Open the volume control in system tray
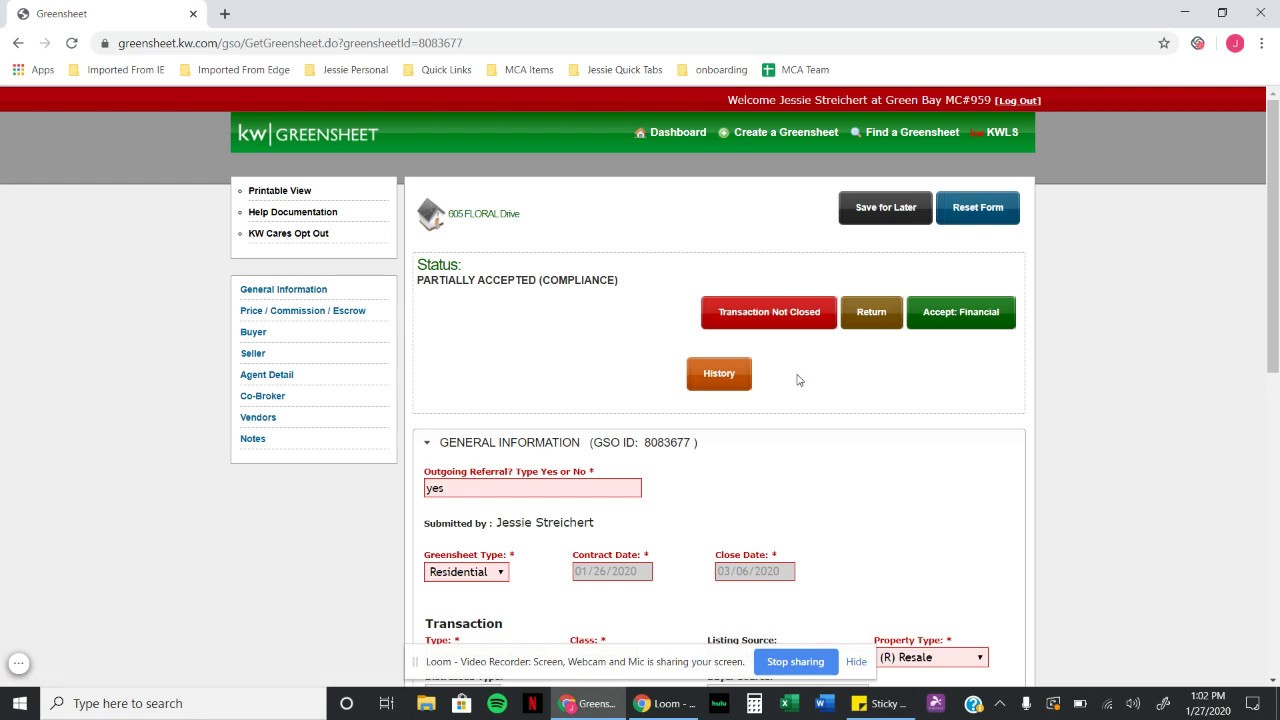 [1133, 704]
